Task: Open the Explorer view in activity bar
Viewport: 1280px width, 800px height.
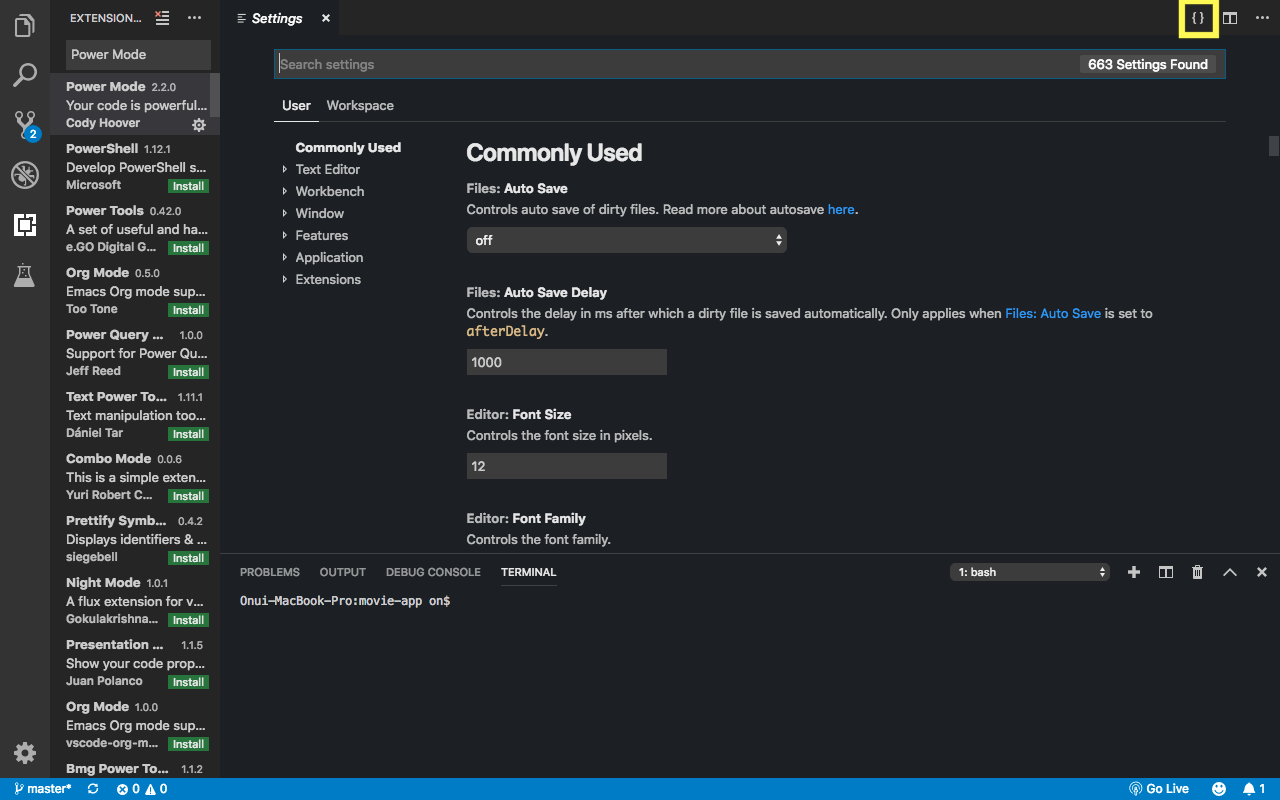Action: (x=25, y=25)
